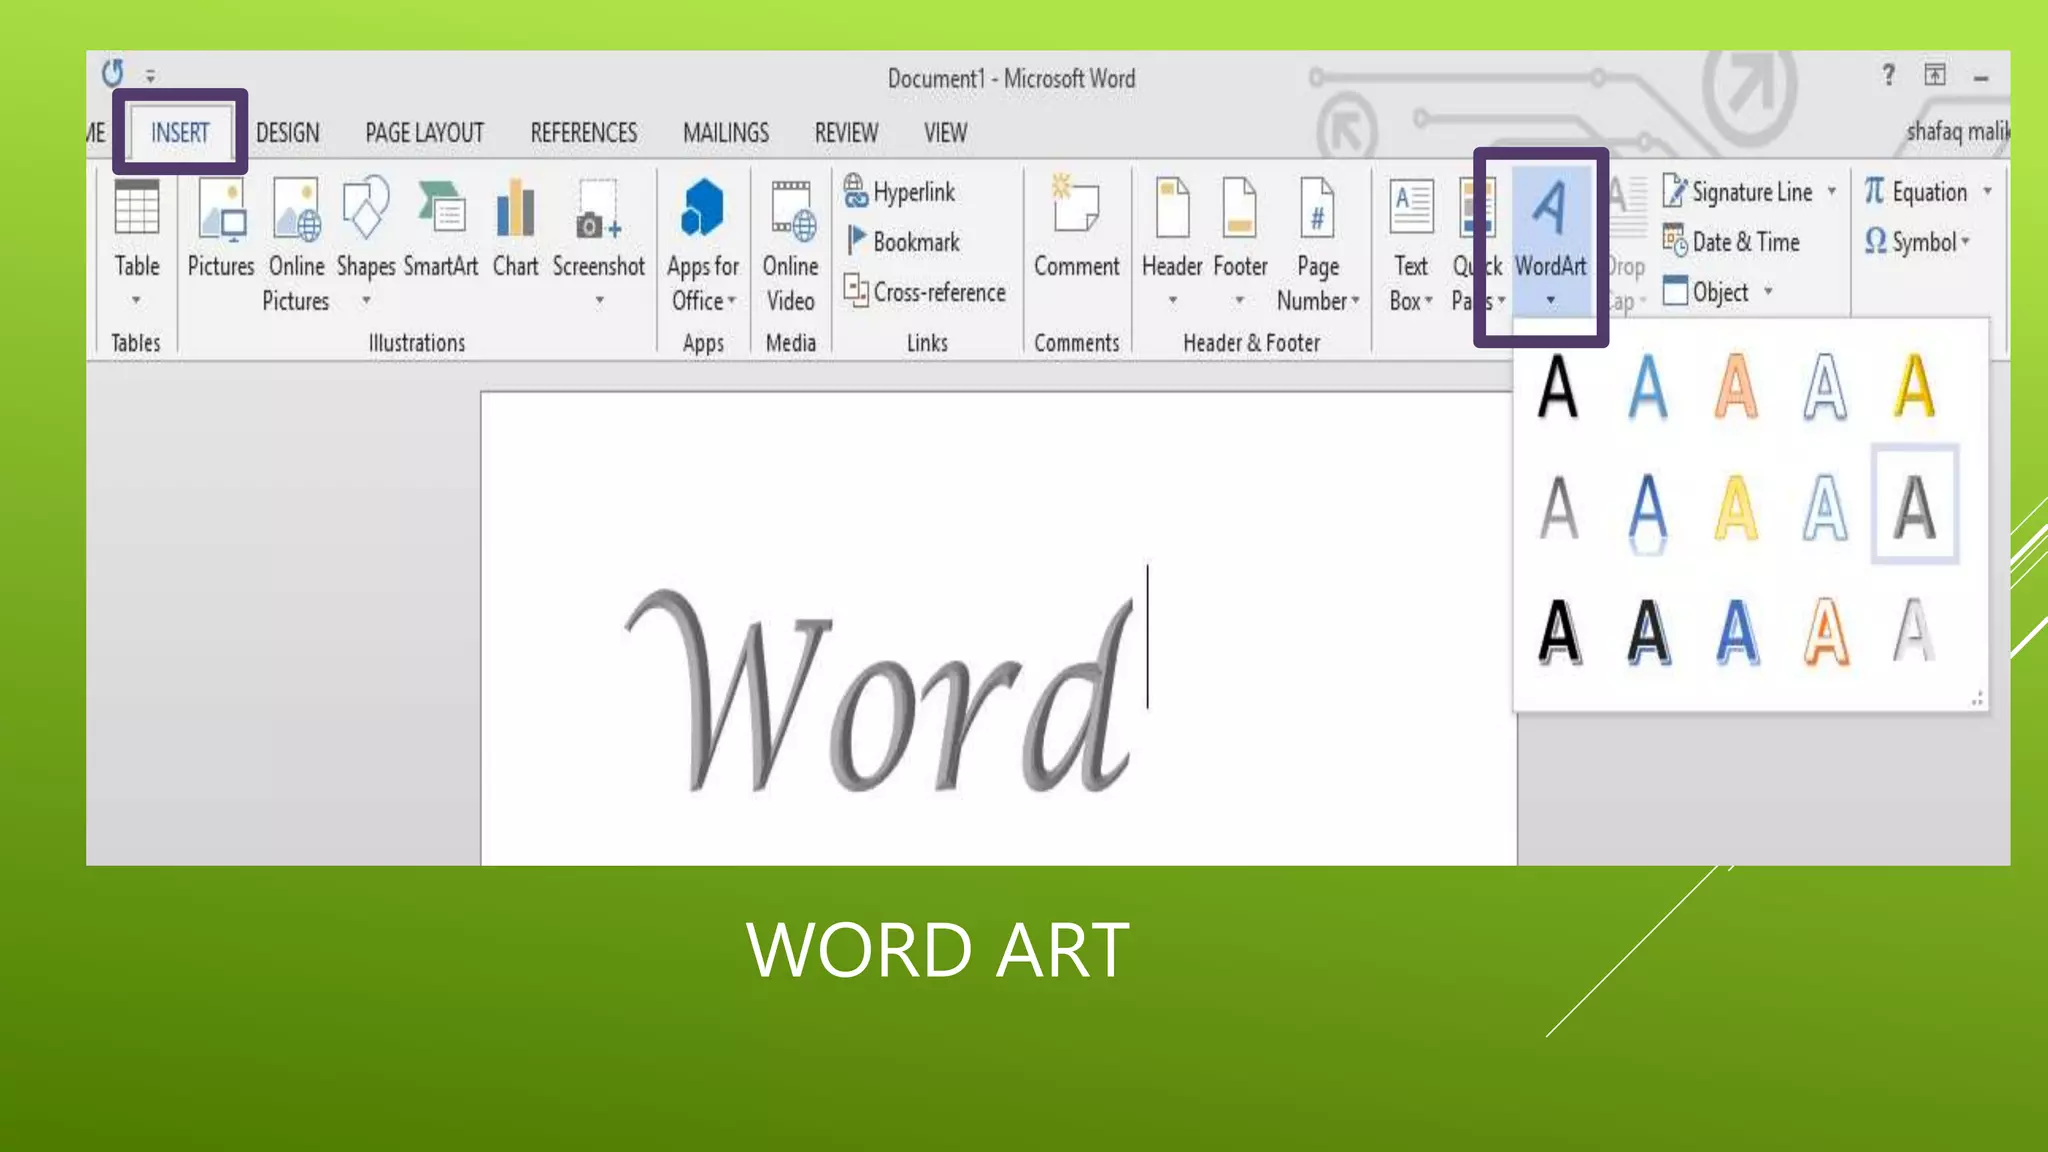Open the Table insert menu

136,245
